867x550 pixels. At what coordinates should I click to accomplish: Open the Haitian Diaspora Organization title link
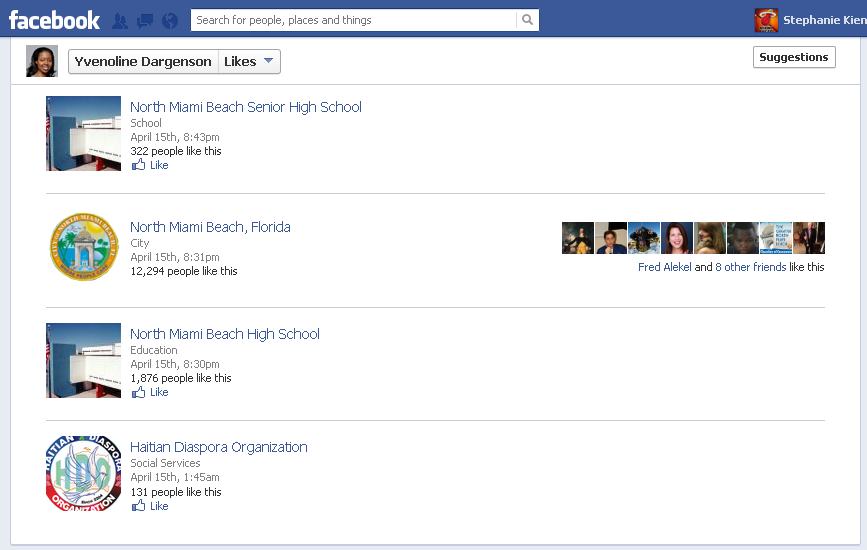[218, 447]
